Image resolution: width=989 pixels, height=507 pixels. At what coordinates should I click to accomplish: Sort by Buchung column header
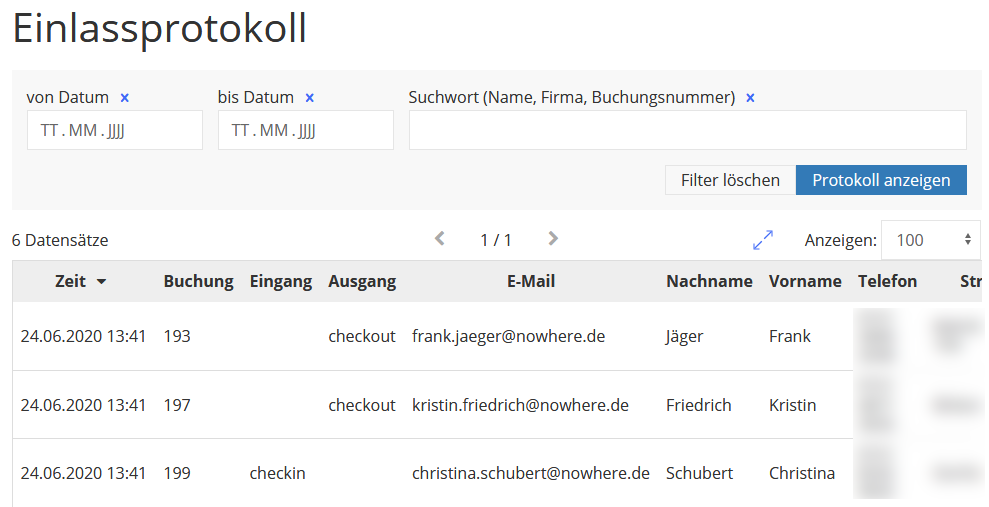198,282
